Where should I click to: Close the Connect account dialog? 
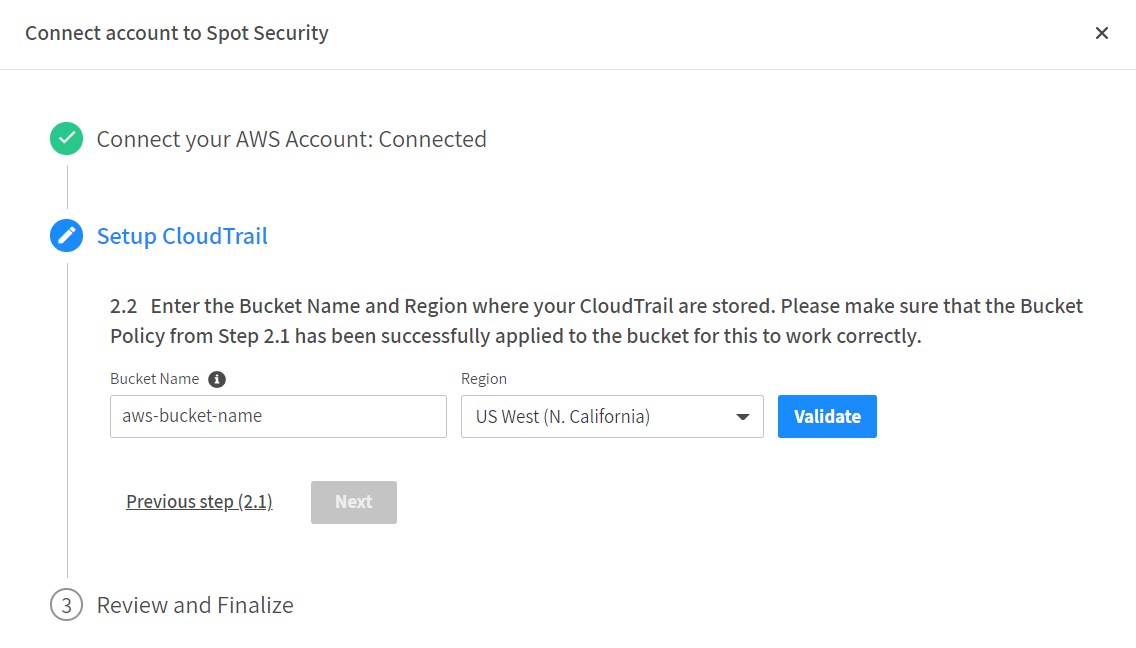tap(1102, 33)
